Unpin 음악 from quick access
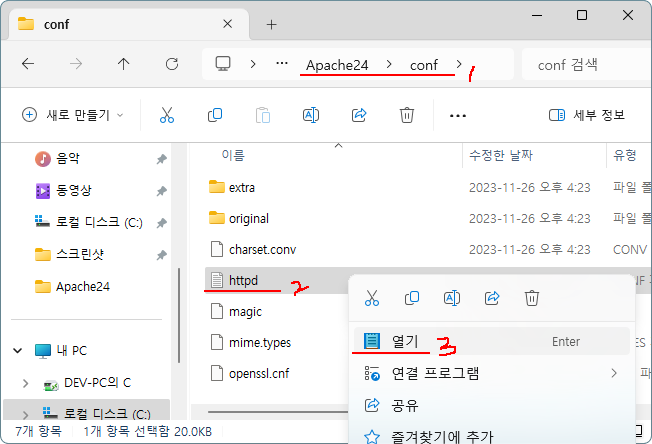The image size is (652, 444). click(x=161, y=159)
